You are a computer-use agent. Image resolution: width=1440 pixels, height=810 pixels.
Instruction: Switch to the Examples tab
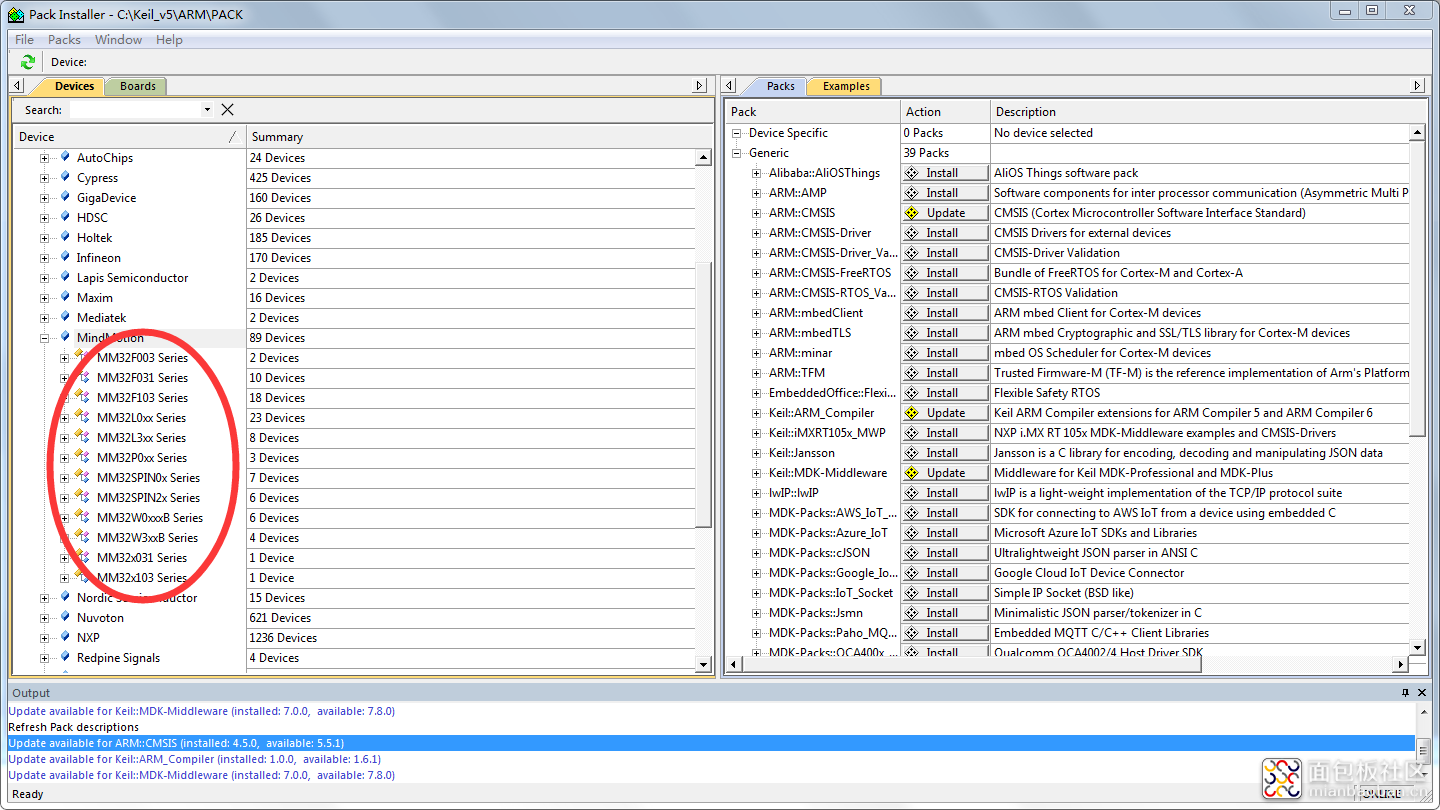pyautogui.click(x=846, y=86)
